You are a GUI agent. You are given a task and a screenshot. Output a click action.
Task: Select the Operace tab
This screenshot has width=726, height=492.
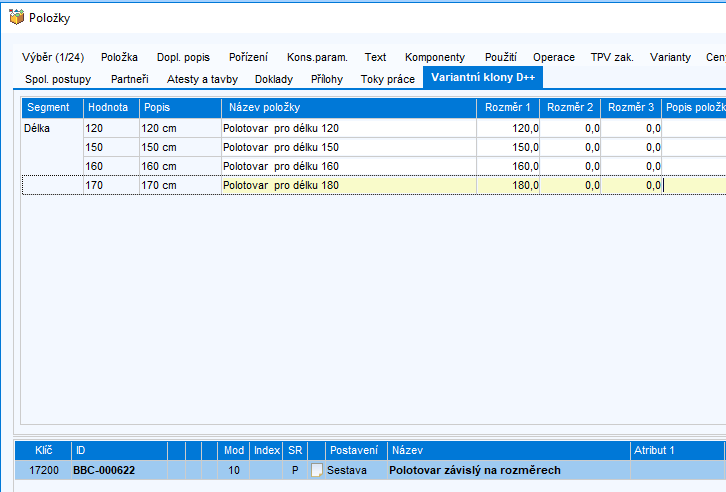[x=553, y=57]
